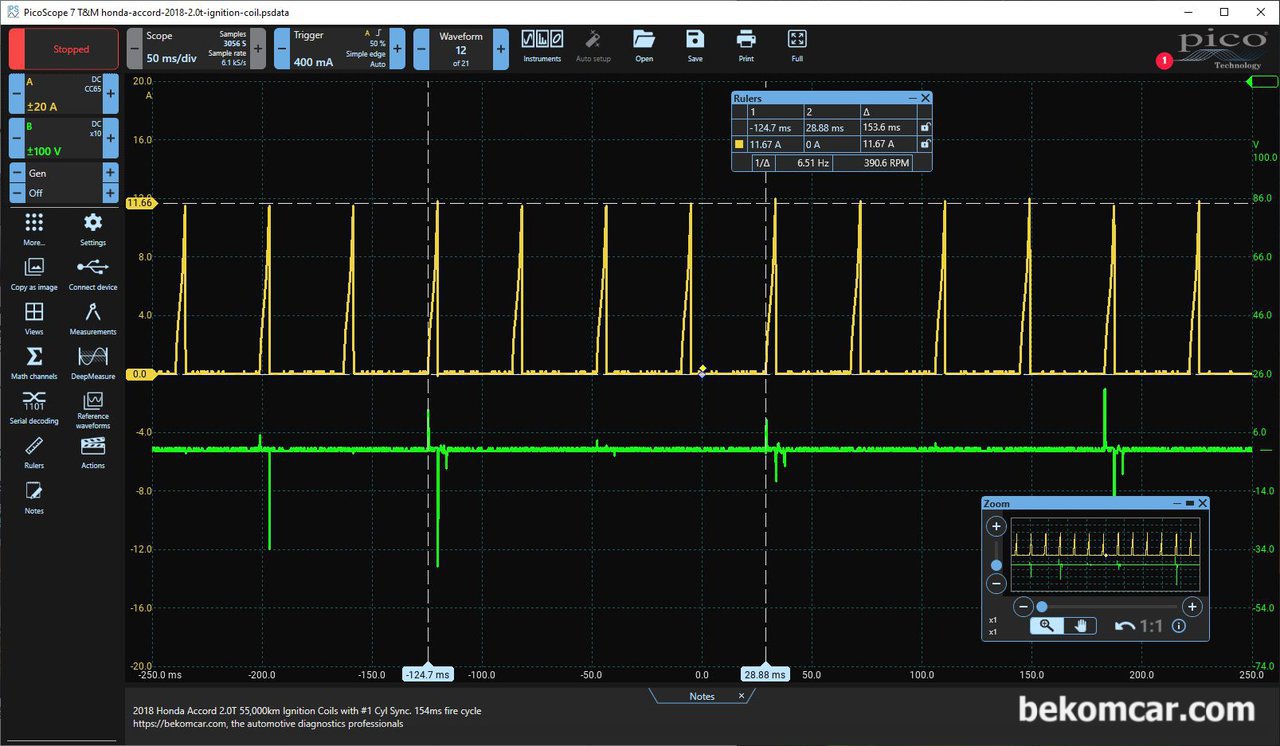Close the Notes tab
The width and height of the screenshot is (1280, 746).
tap(742, 696)
